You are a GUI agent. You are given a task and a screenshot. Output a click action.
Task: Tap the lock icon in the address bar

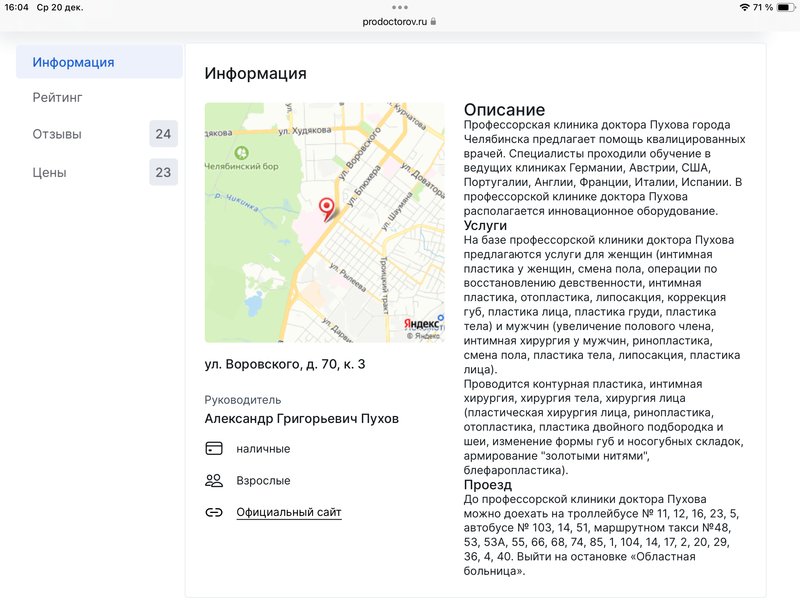pyautogui.click(x=433, y=21)
